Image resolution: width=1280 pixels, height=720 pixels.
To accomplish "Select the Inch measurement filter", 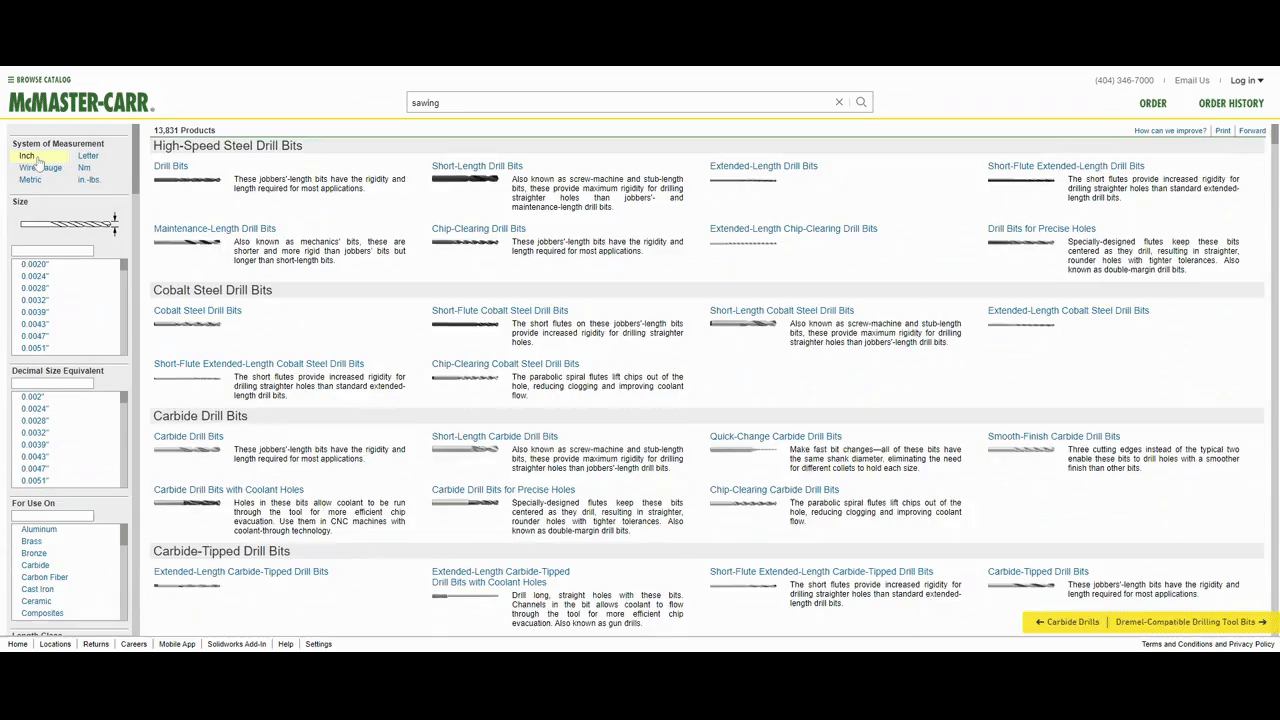I will coord(27,156).
